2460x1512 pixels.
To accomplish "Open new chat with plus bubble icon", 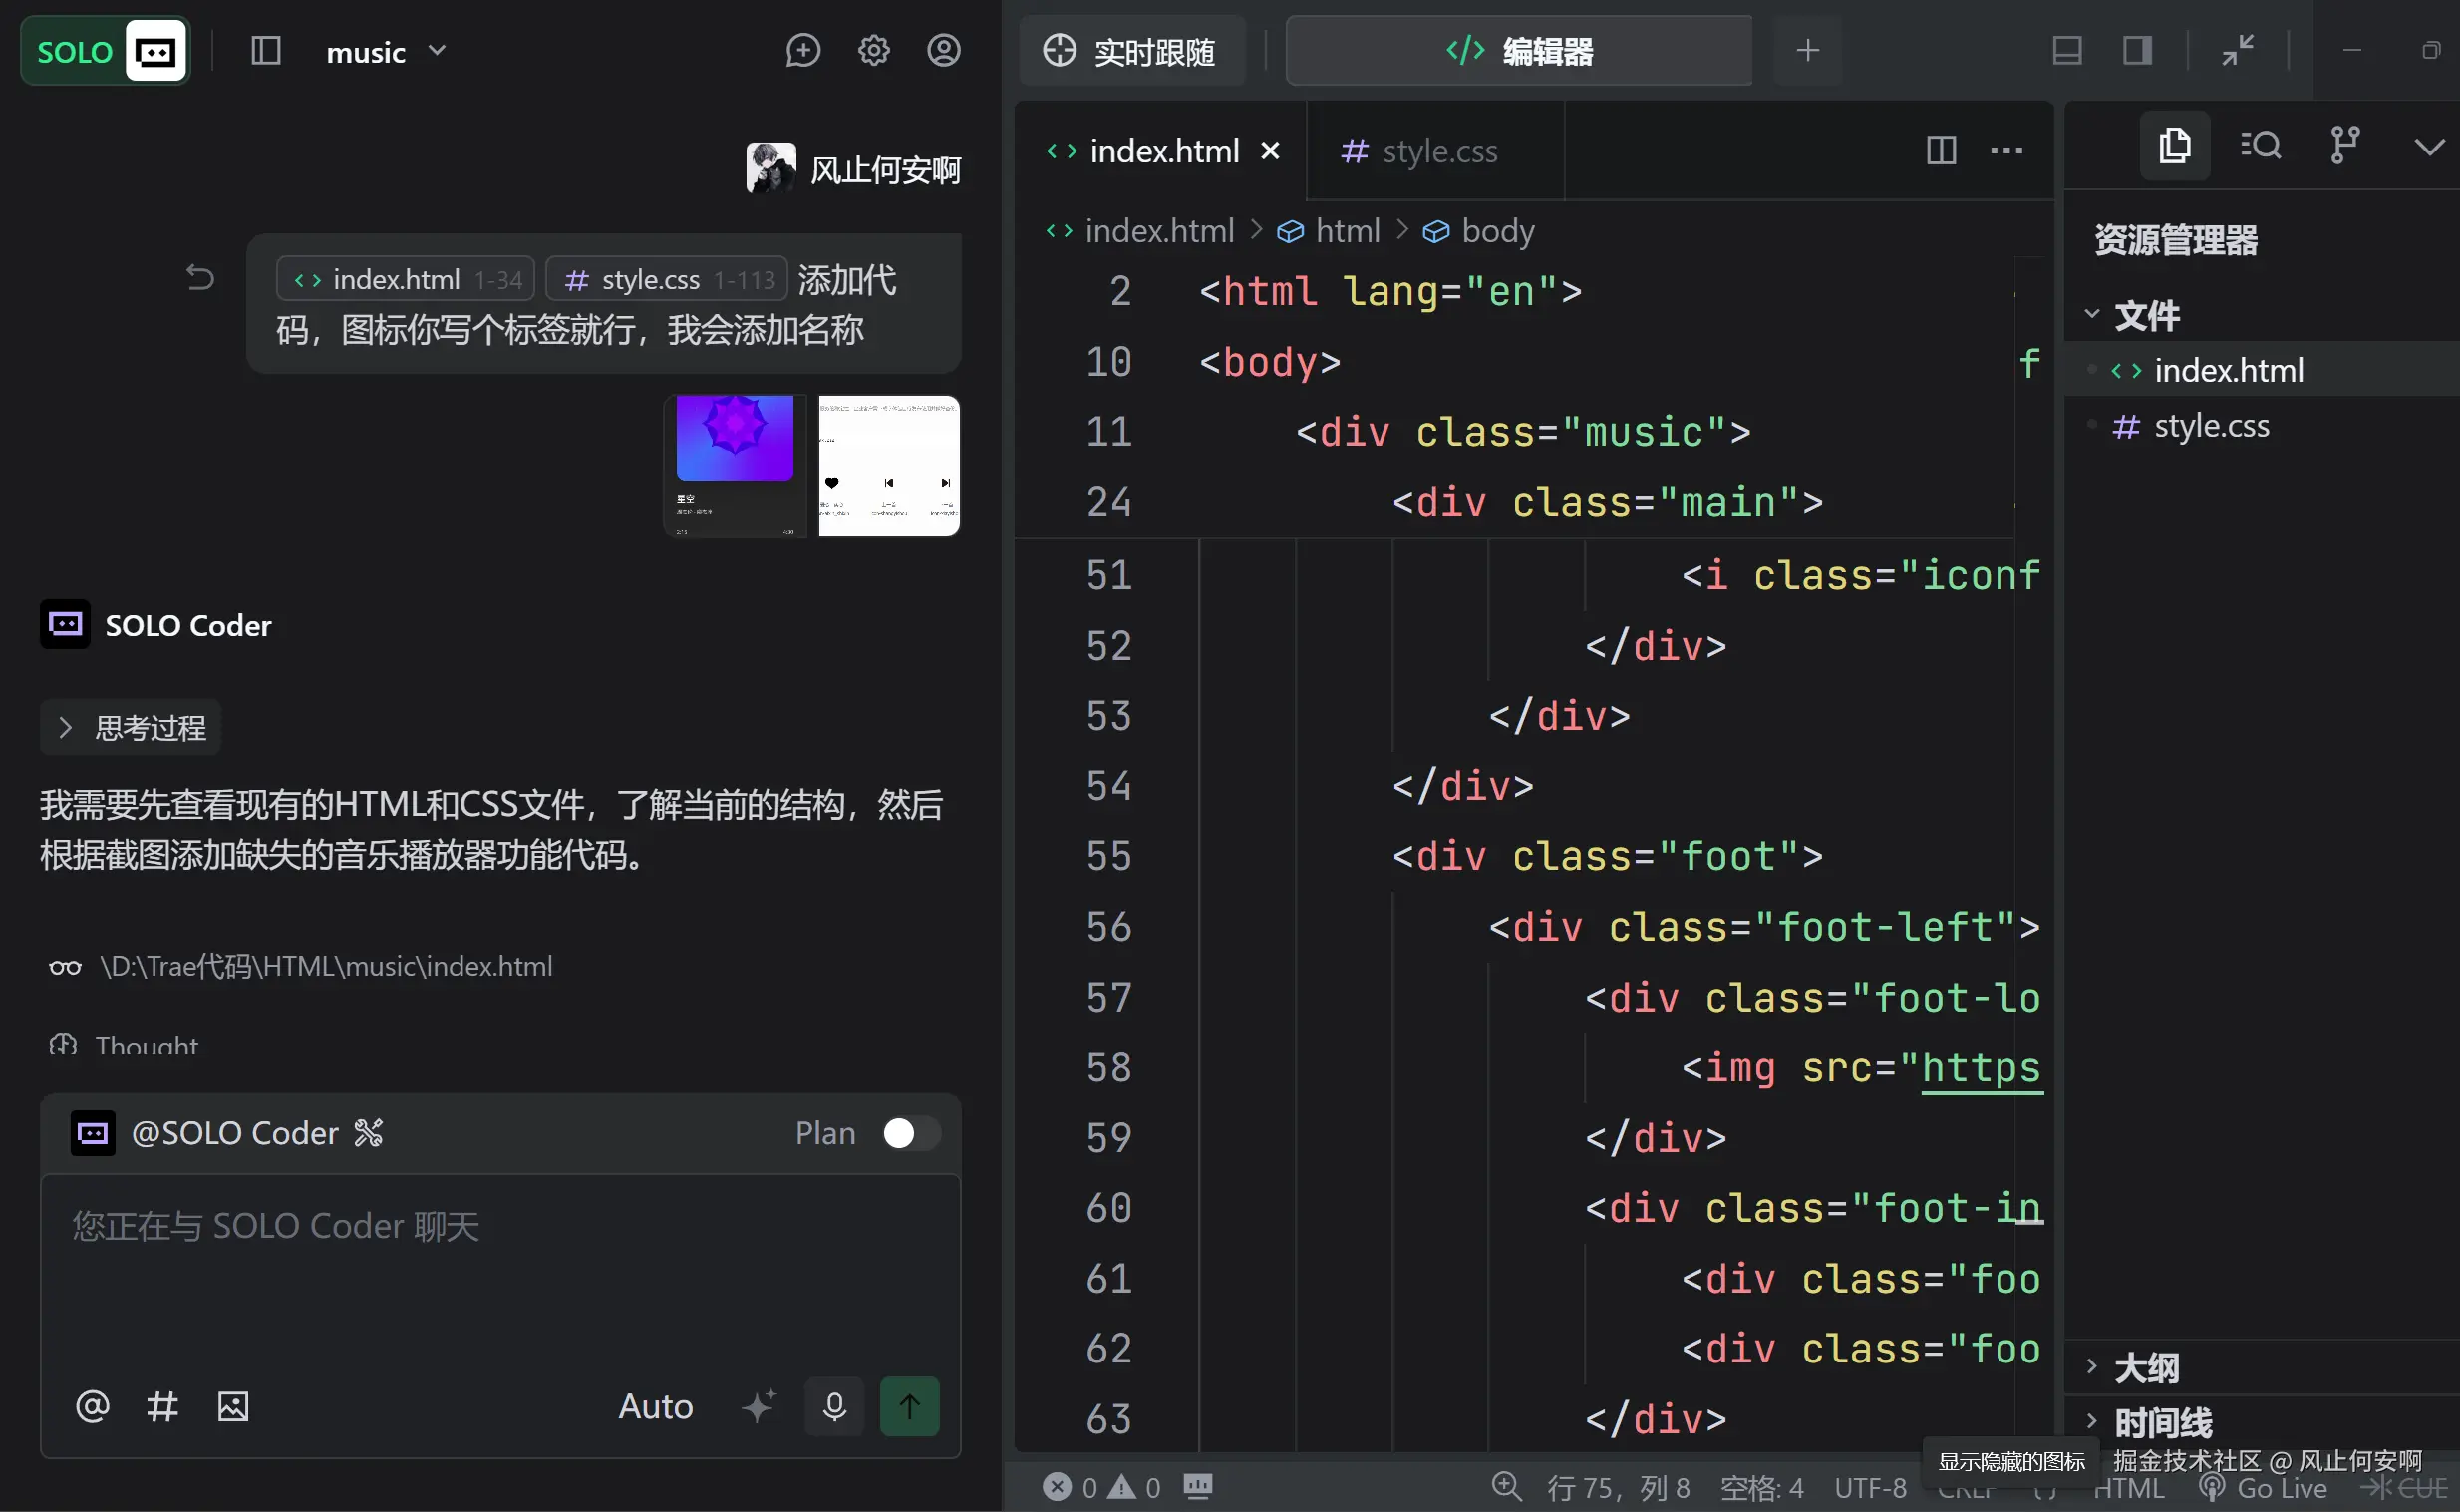I will point(802,51).
